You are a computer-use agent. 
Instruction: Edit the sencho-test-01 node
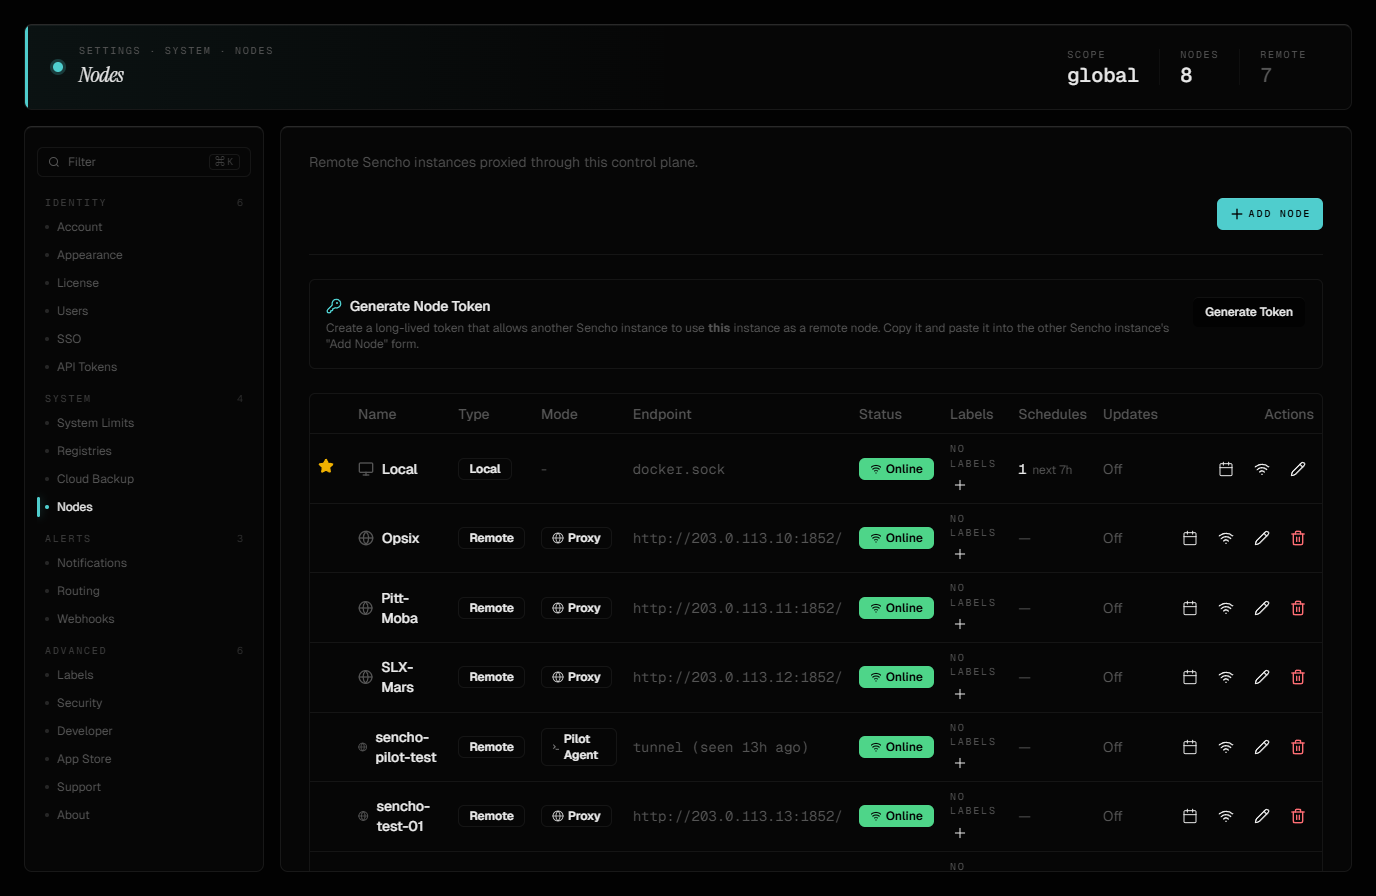click(1262, 816)
